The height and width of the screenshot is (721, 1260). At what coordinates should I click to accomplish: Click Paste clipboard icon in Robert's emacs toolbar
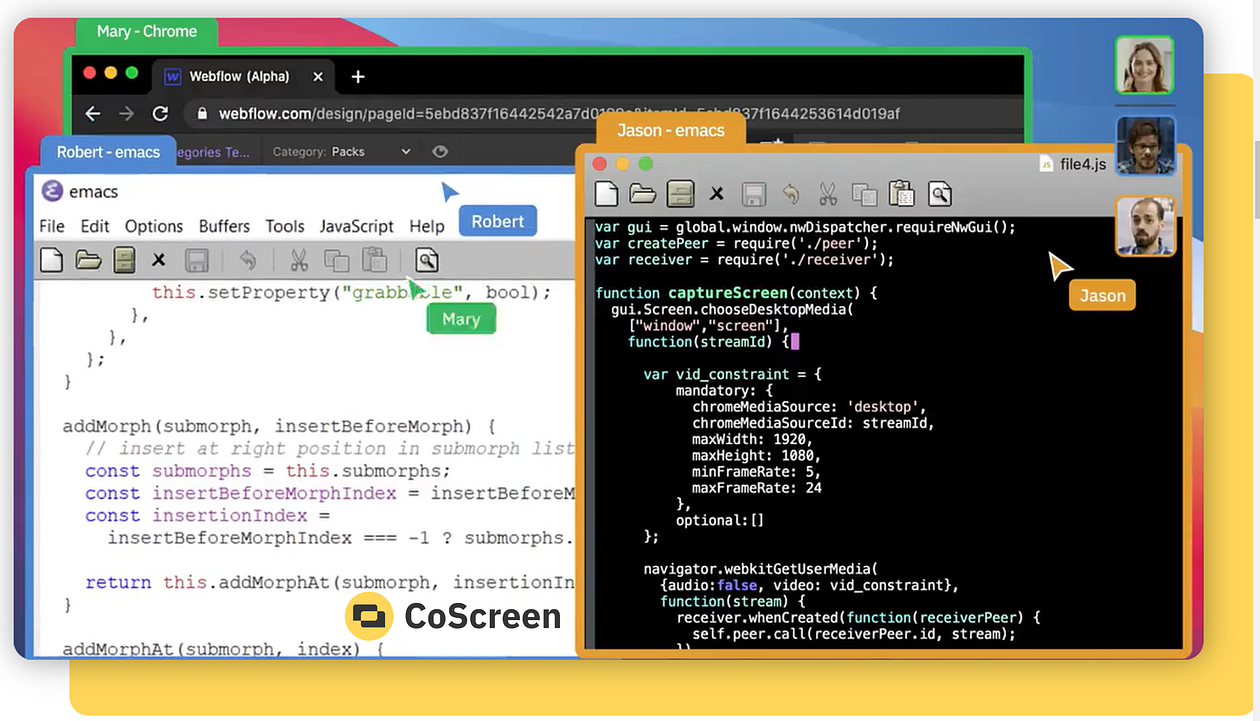[x=374, y=260]
